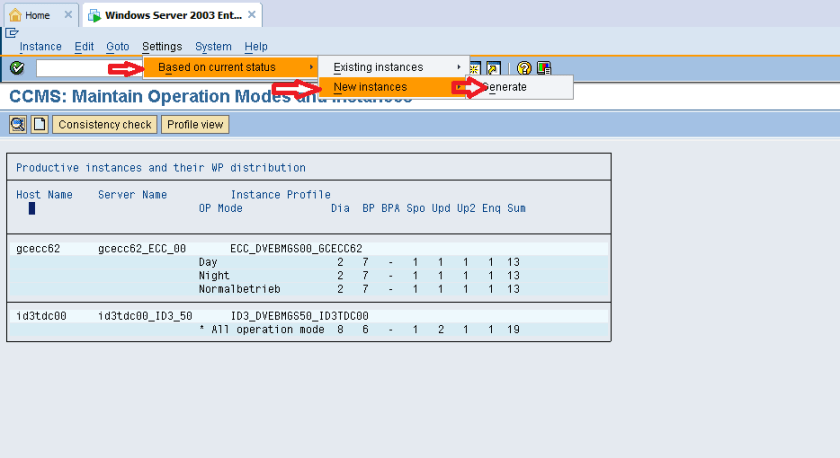This screenshot has width=840, height=458.
Task: Click the Settings menu
Action: (162, 47)
